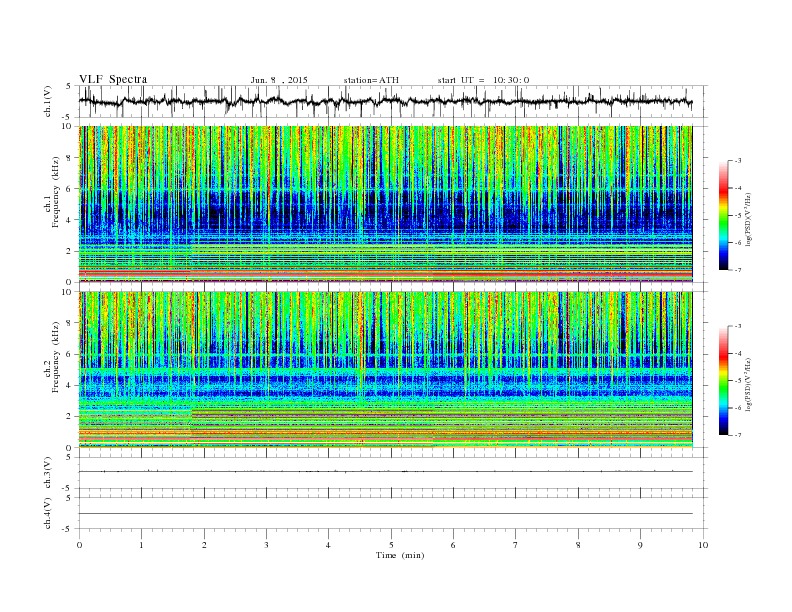Select the ch.1 "Frequency (kHz)" axis label
The height and width of the screenshot is (612, 792).
tap(55, 192)
